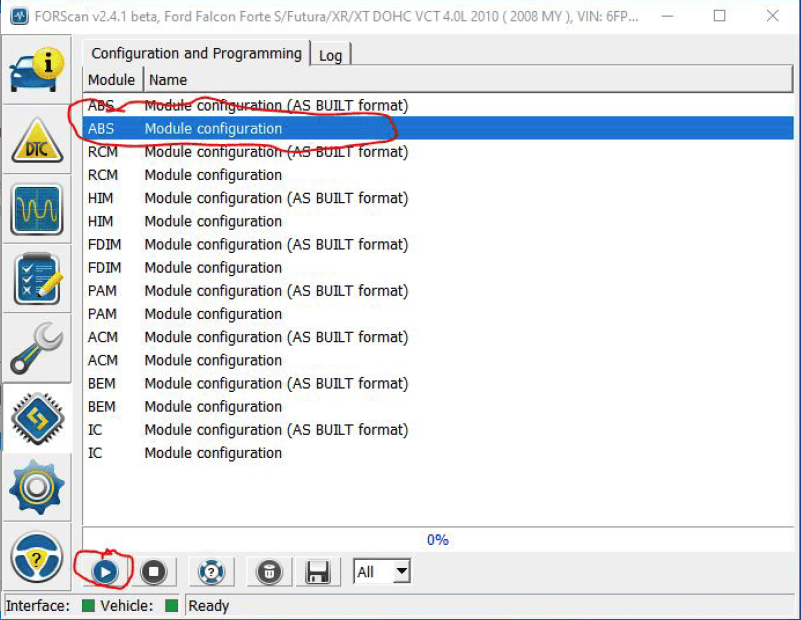
Task: Click the Ready status text
Action: pyautogui.click(x=208, y=606)
